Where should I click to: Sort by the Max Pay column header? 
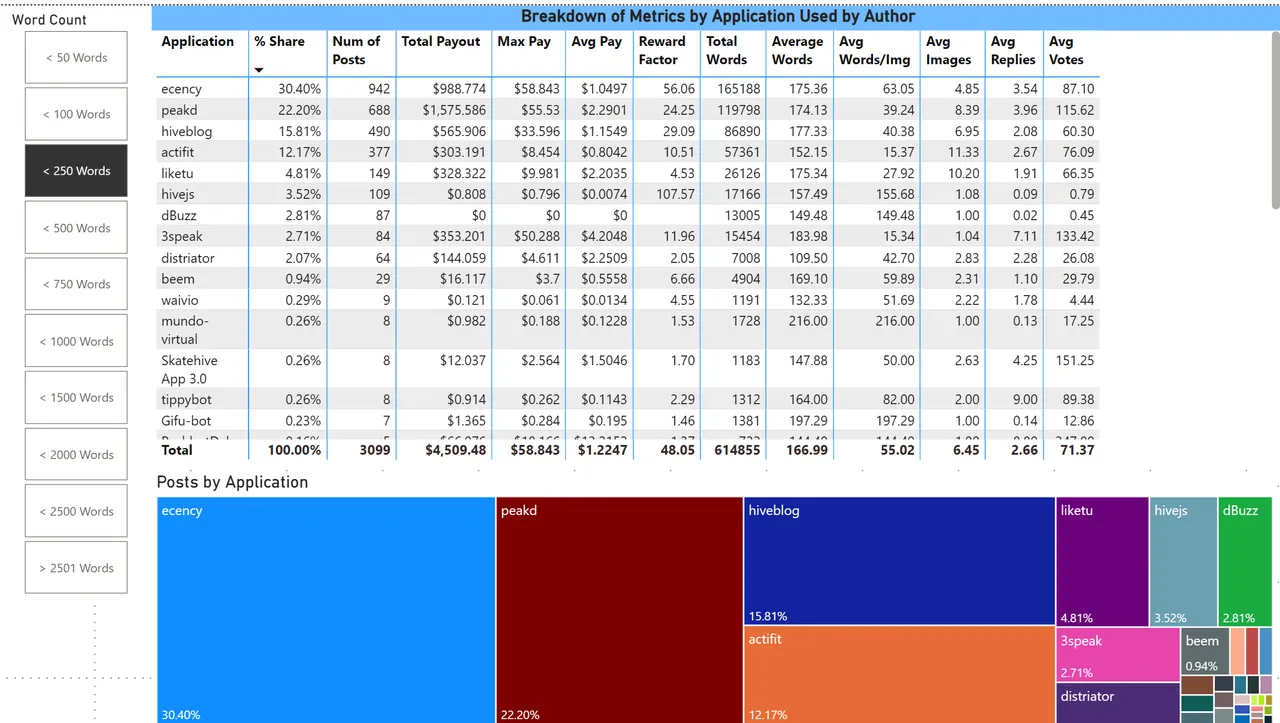click(x=524, y=41)
